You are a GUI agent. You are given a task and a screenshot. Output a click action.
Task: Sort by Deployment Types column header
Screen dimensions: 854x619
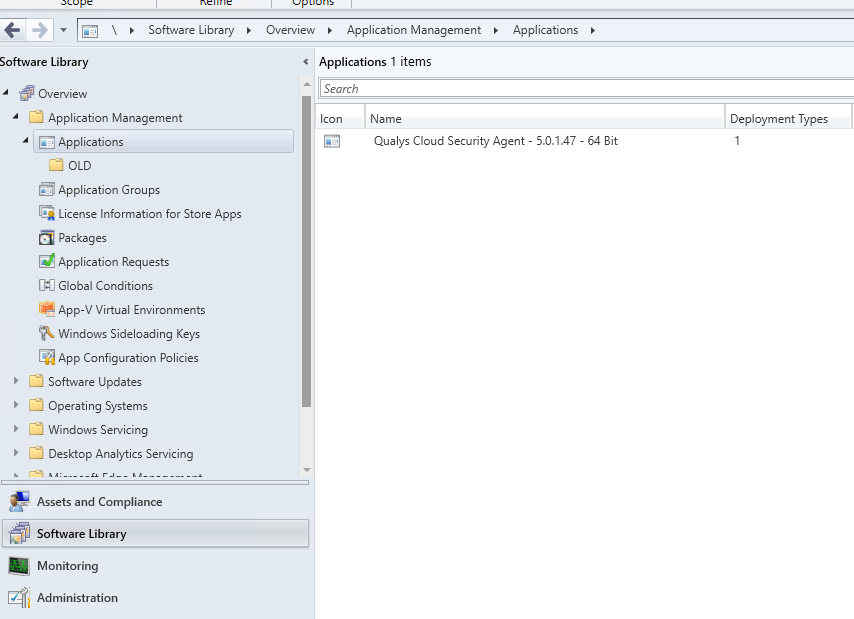pyautogui.click(x=779, y=119)
